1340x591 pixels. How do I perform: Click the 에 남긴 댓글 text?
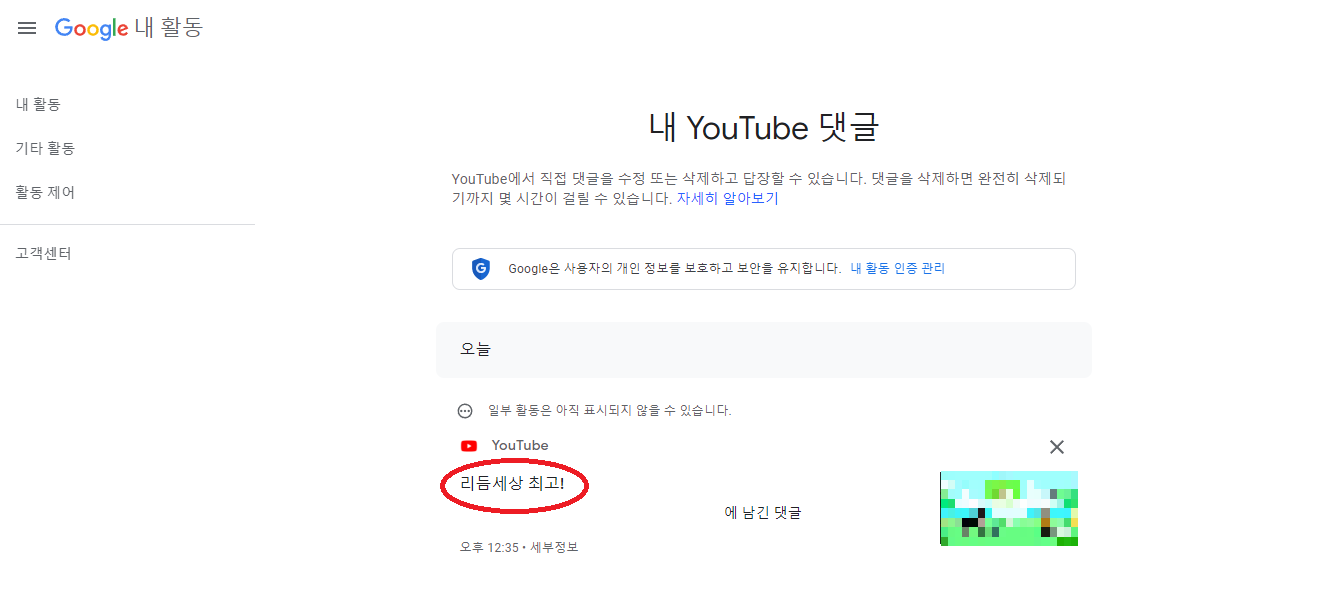[x=763, y=512]
